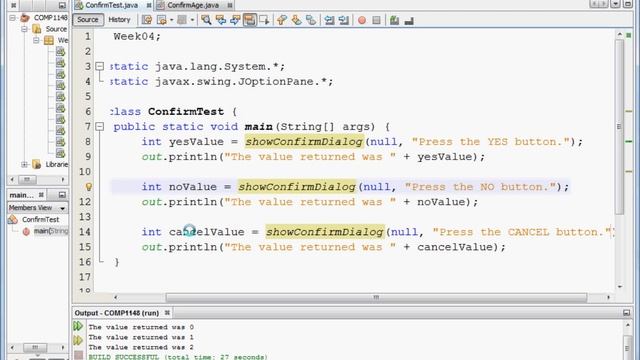
Task: Select main(String method in Navigator
Action: click(x=51, y=231)
